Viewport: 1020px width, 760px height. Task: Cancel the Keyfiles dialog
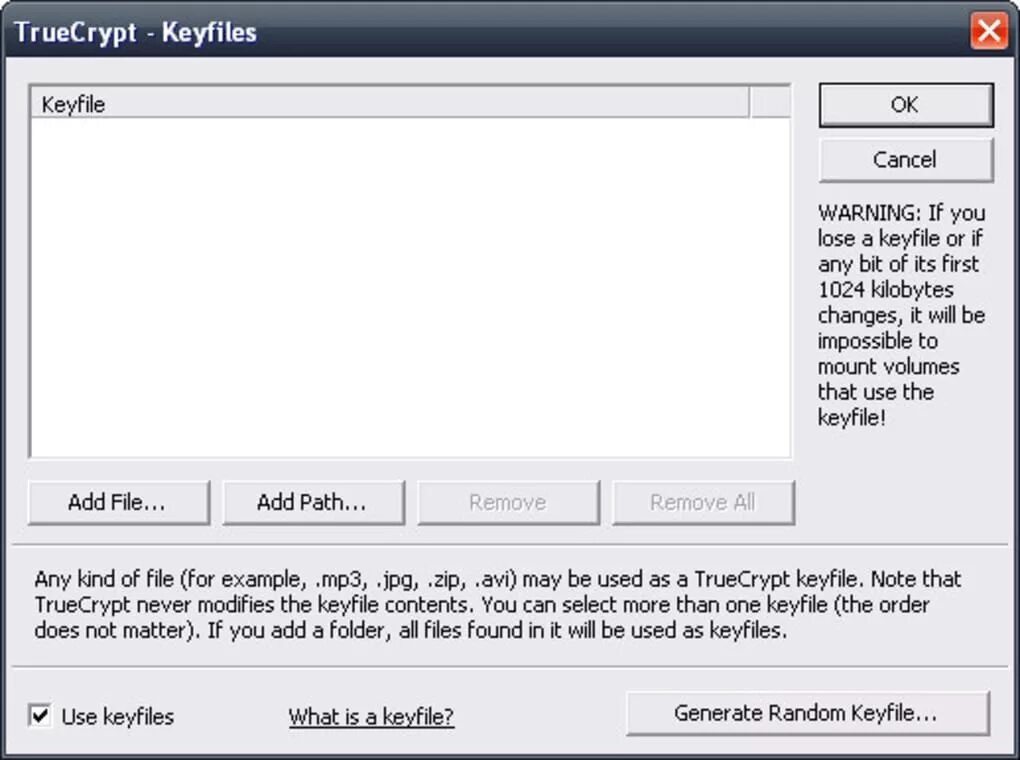click(906, 160)
